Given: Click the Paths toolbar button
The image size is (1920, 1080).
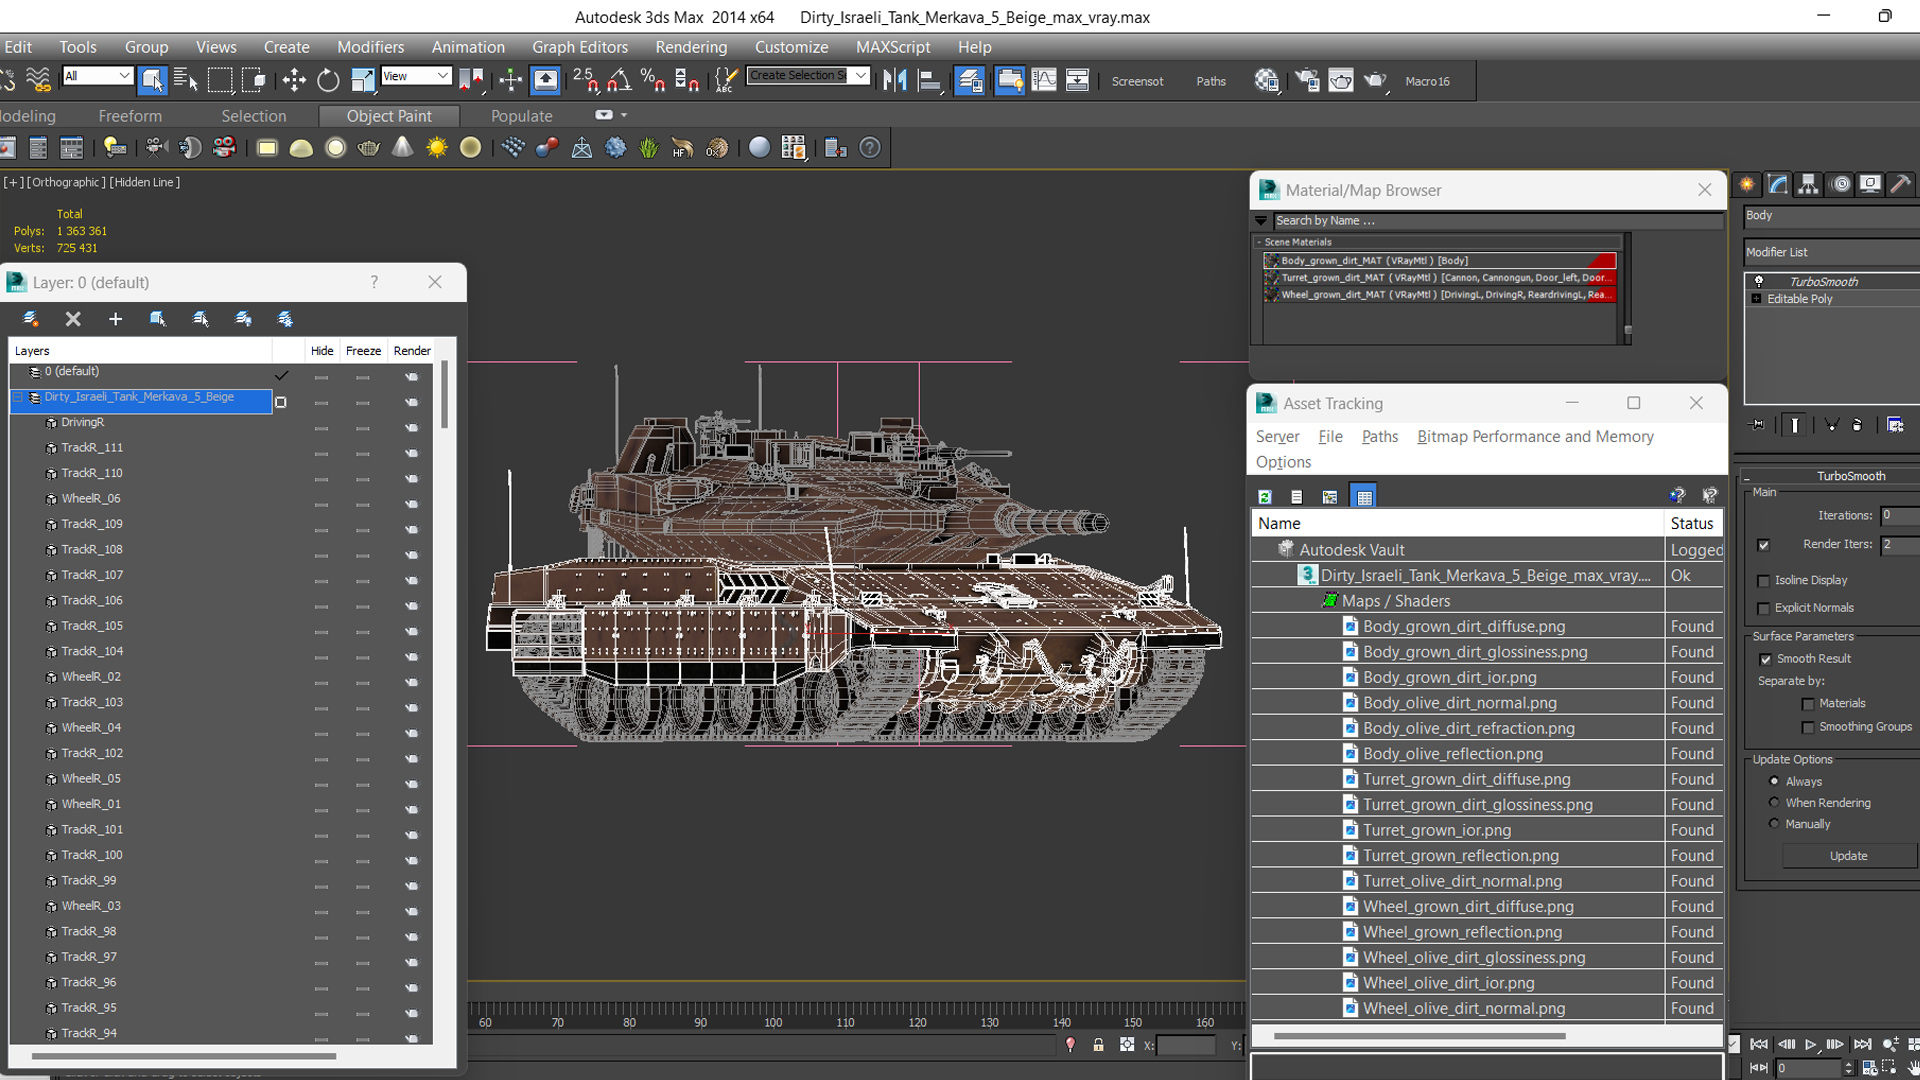Looking at the screenshot, I should click(x=1211, y=81).
